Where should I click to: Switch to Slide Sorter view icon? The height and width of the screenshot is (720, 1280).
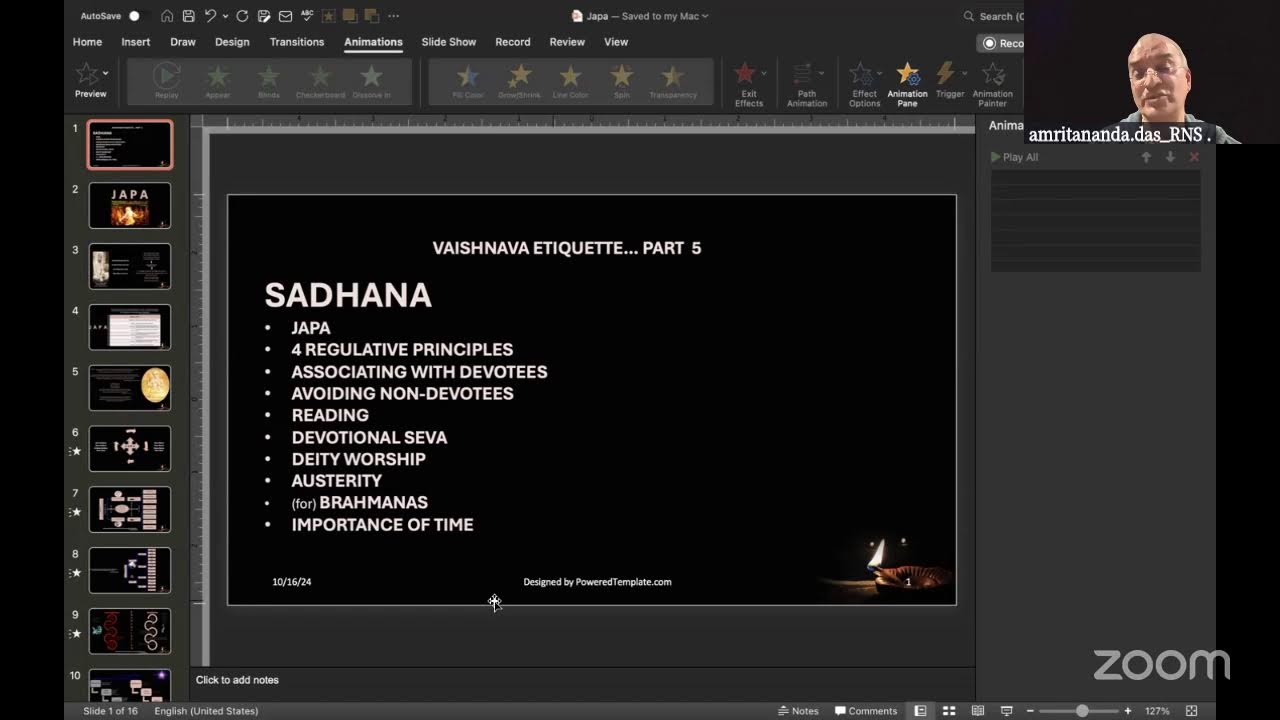click(949, 711)
